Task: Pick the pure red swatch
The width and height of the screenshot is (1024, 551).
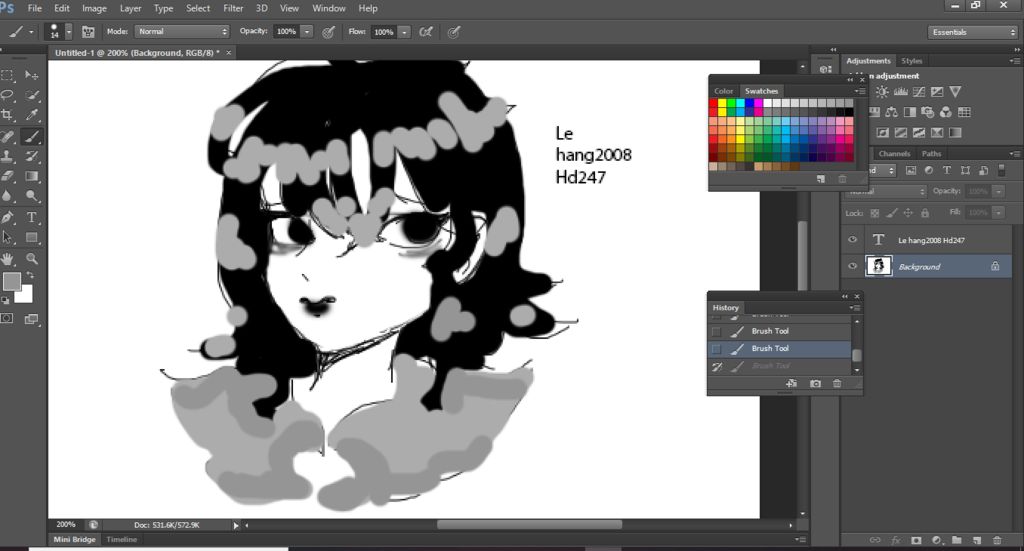Action: (x=714, y=103)
